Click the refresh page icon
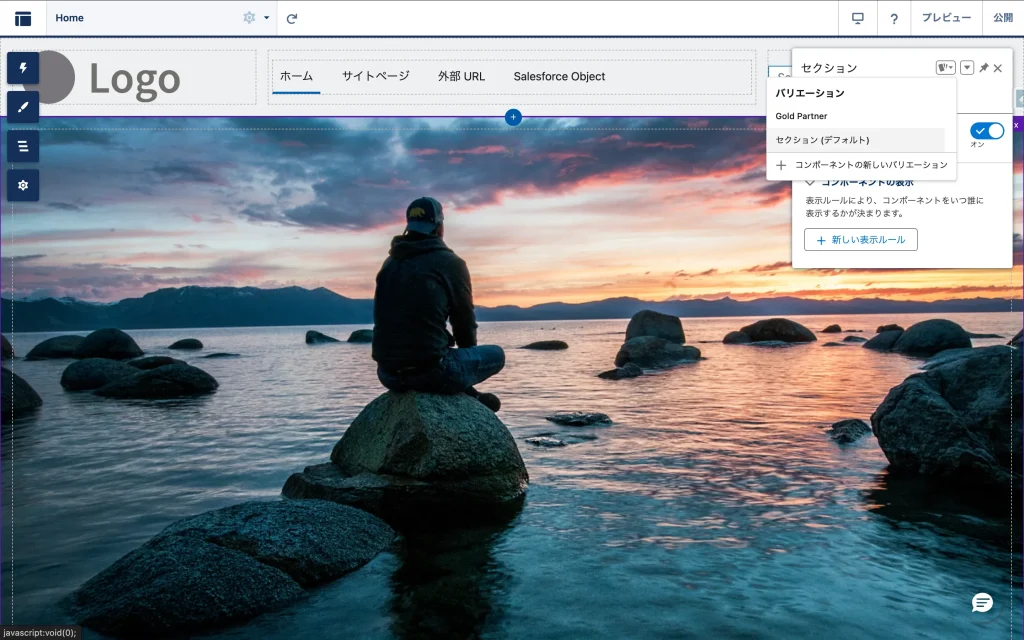1024x640 pixels. click(292, 18)
